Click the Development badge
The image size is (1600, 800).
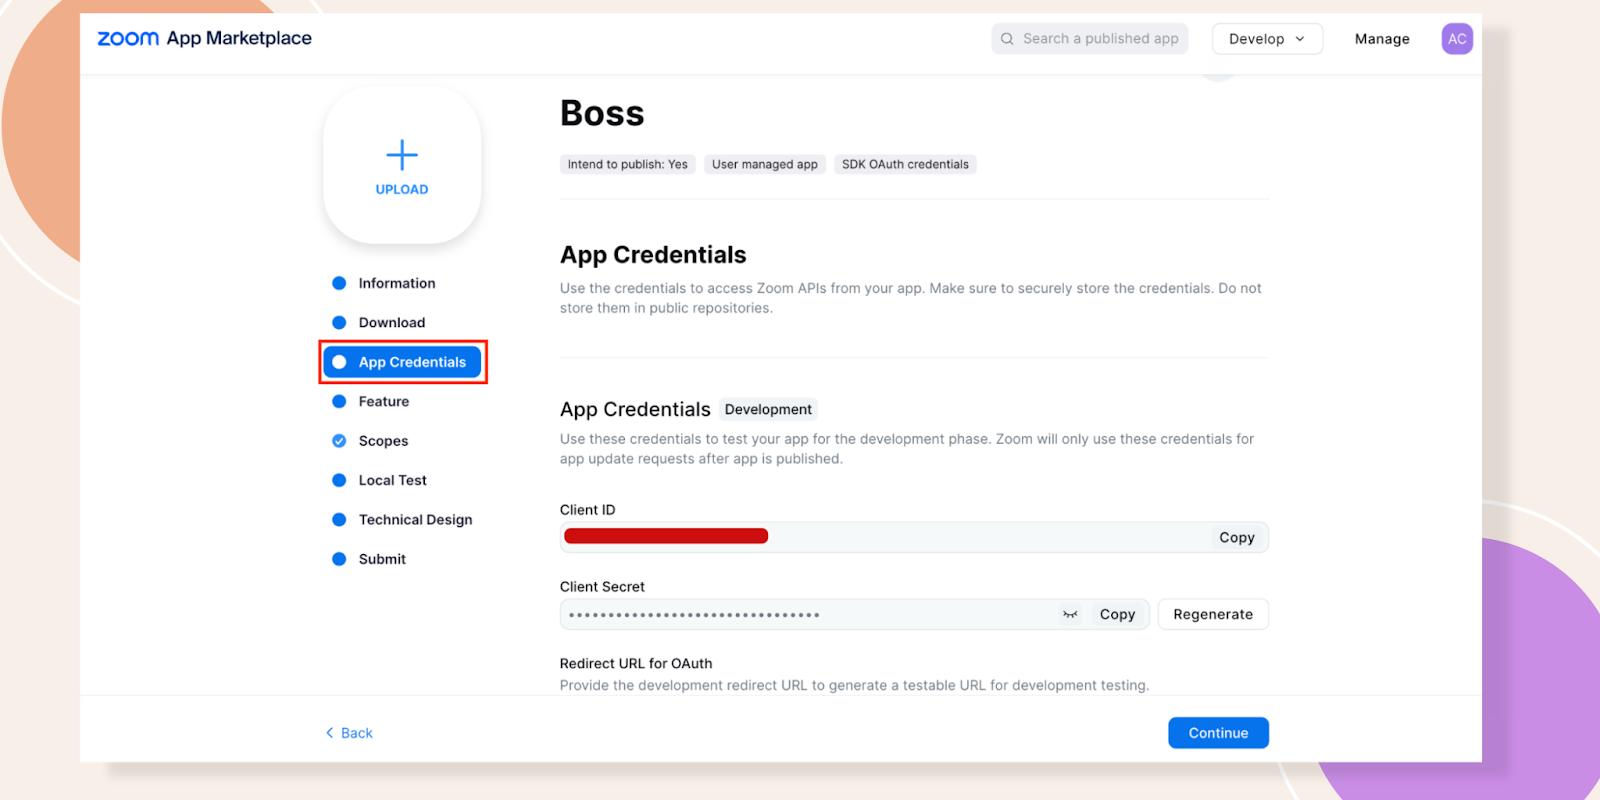768,409
